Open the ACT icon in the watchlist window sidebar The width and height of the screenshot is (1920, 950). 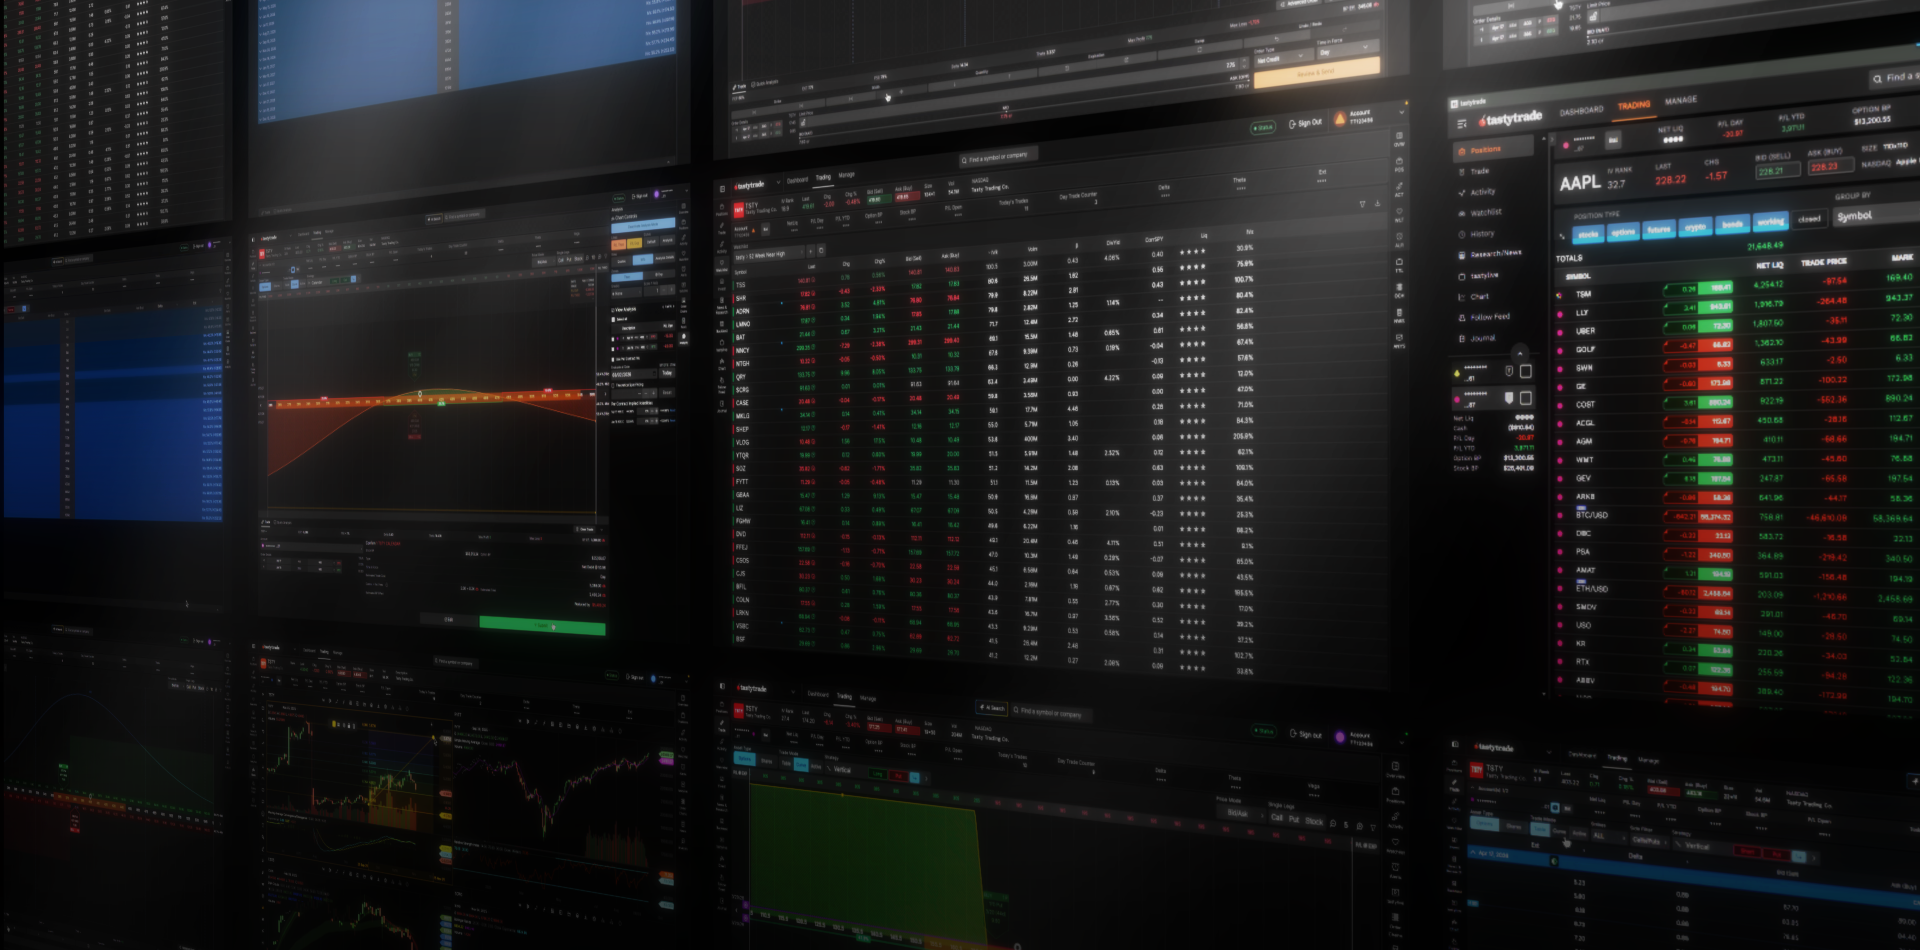[1399, 189]
